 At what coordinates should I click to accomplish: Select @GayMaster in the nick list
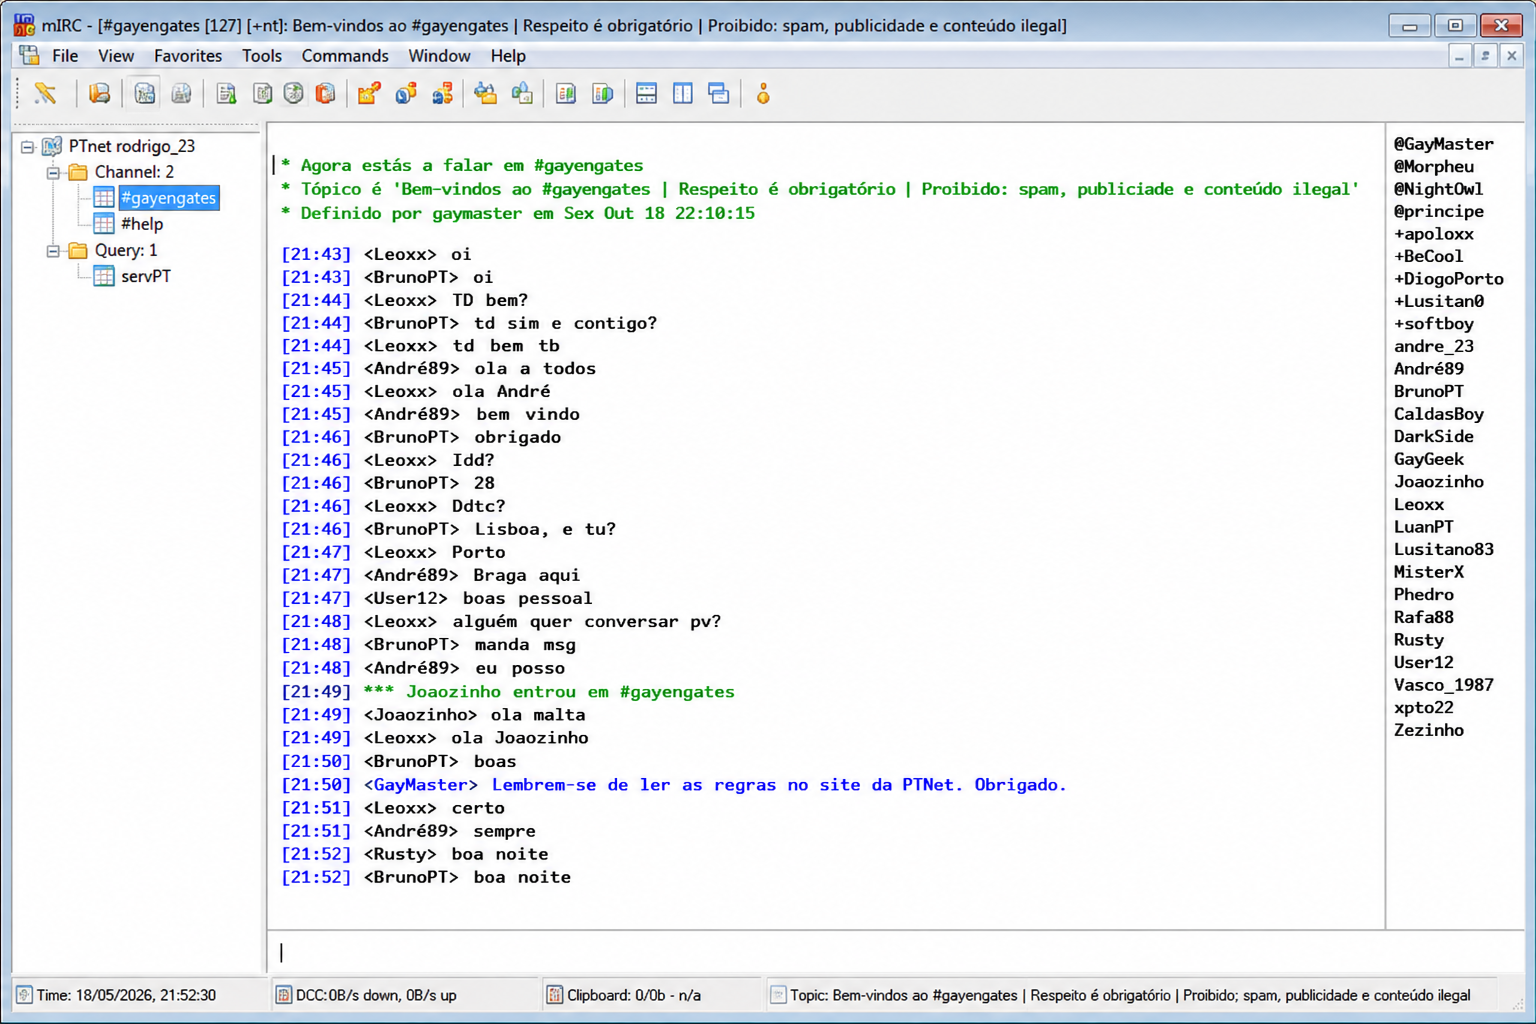pos(1444,144)
